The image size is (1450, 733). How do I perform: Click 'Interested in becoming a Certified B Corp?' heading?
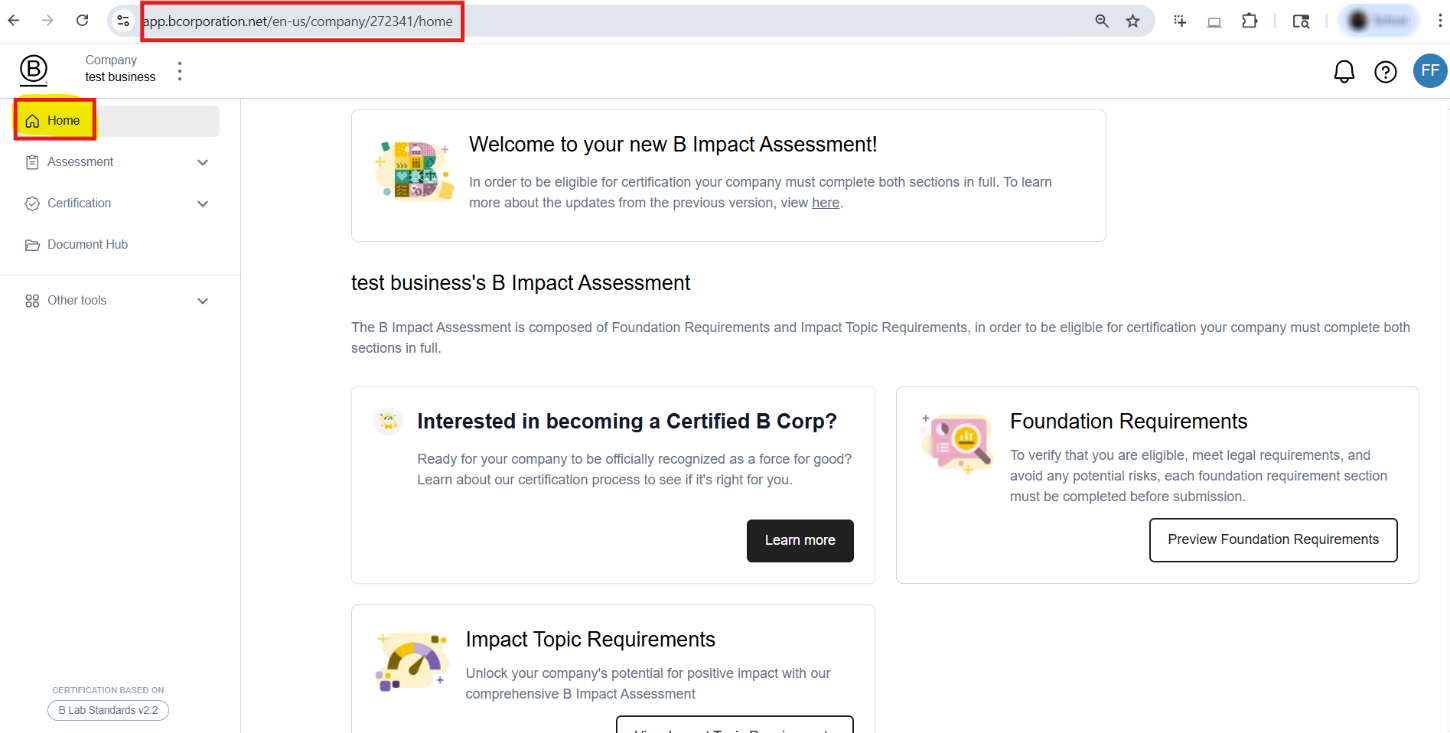click(627, 421)
